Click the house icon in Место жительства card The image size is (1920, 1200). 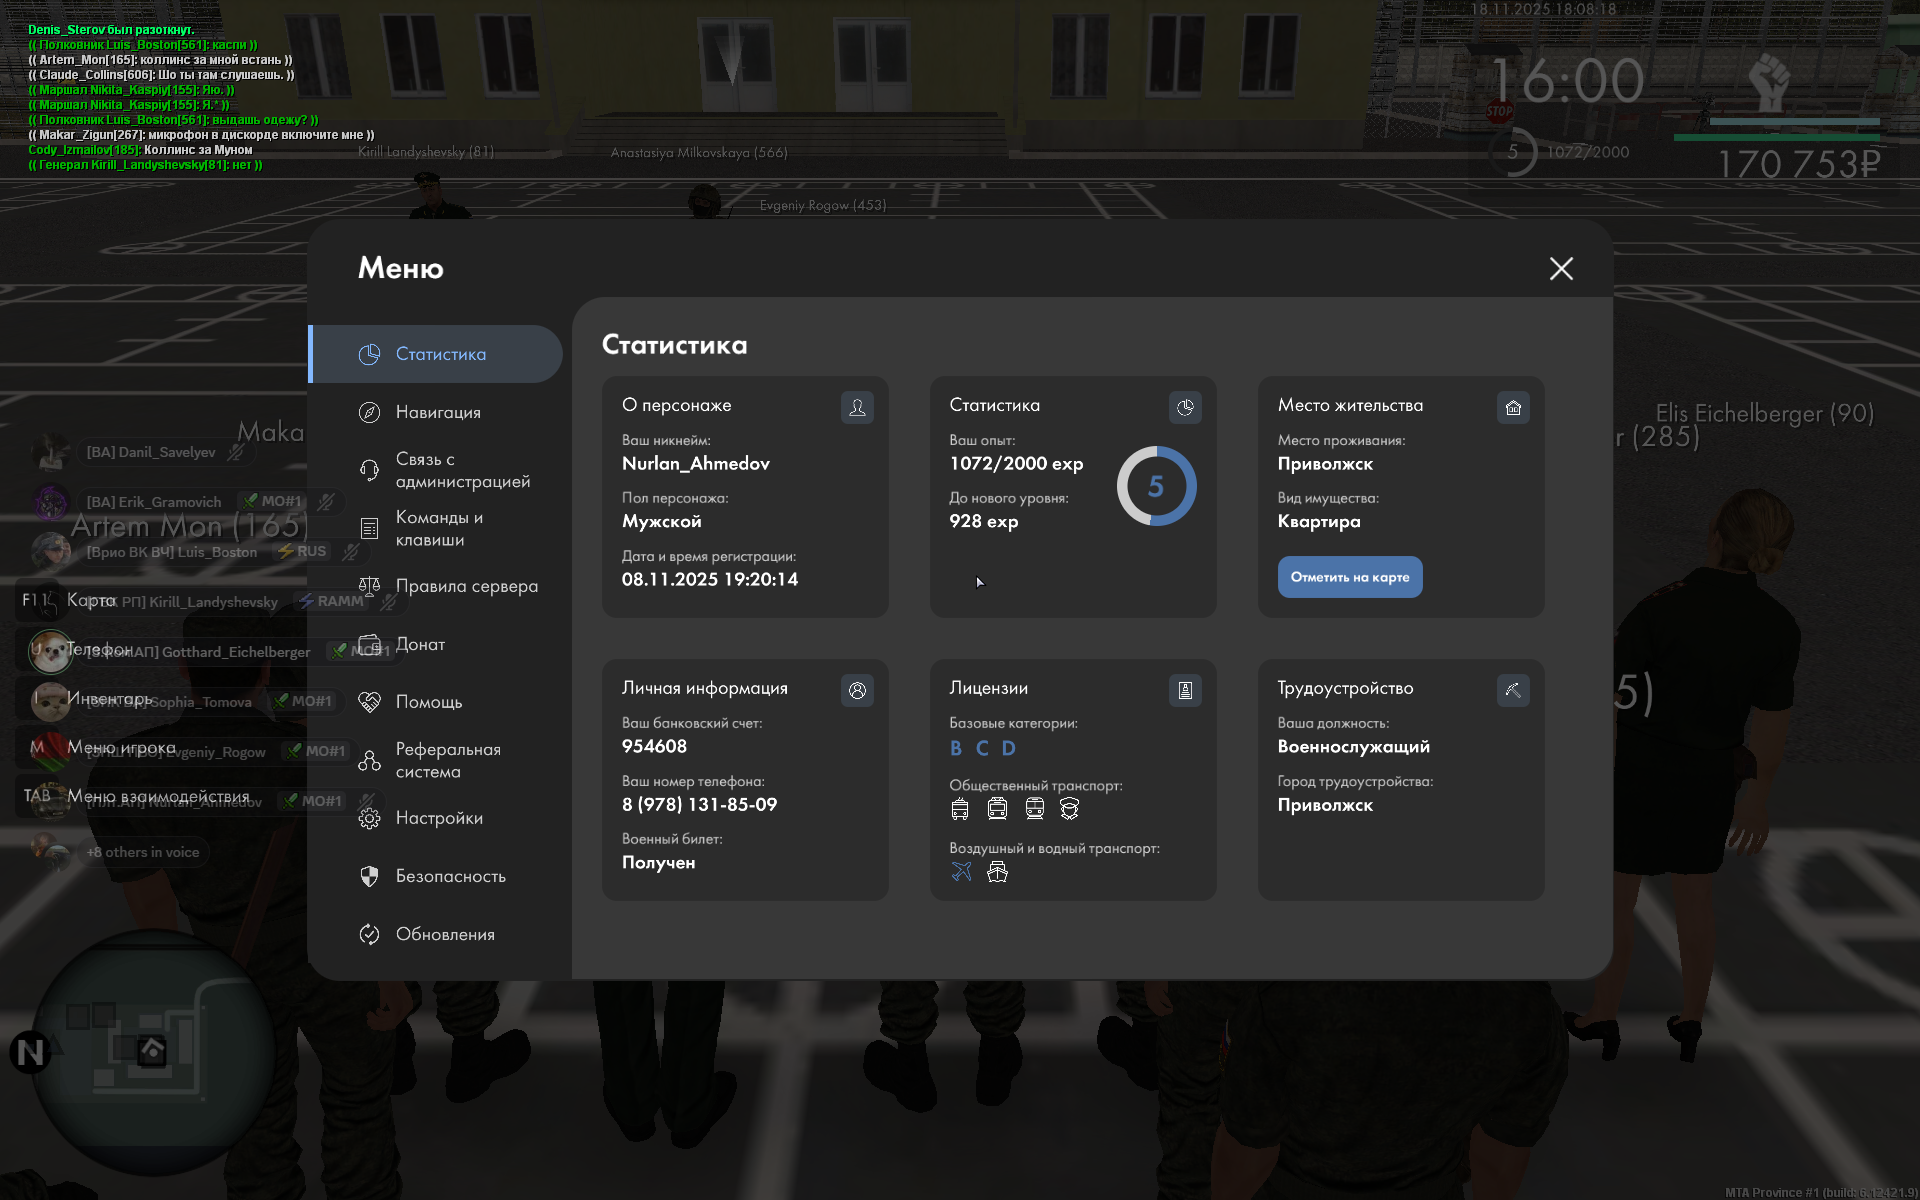(1513, 407)
